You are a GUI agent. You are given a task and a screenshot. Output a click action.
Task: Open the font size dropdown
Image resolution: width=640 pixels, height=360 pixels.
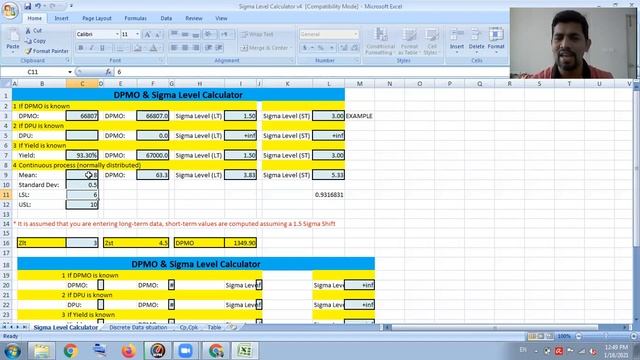click(x=138, y=34)
